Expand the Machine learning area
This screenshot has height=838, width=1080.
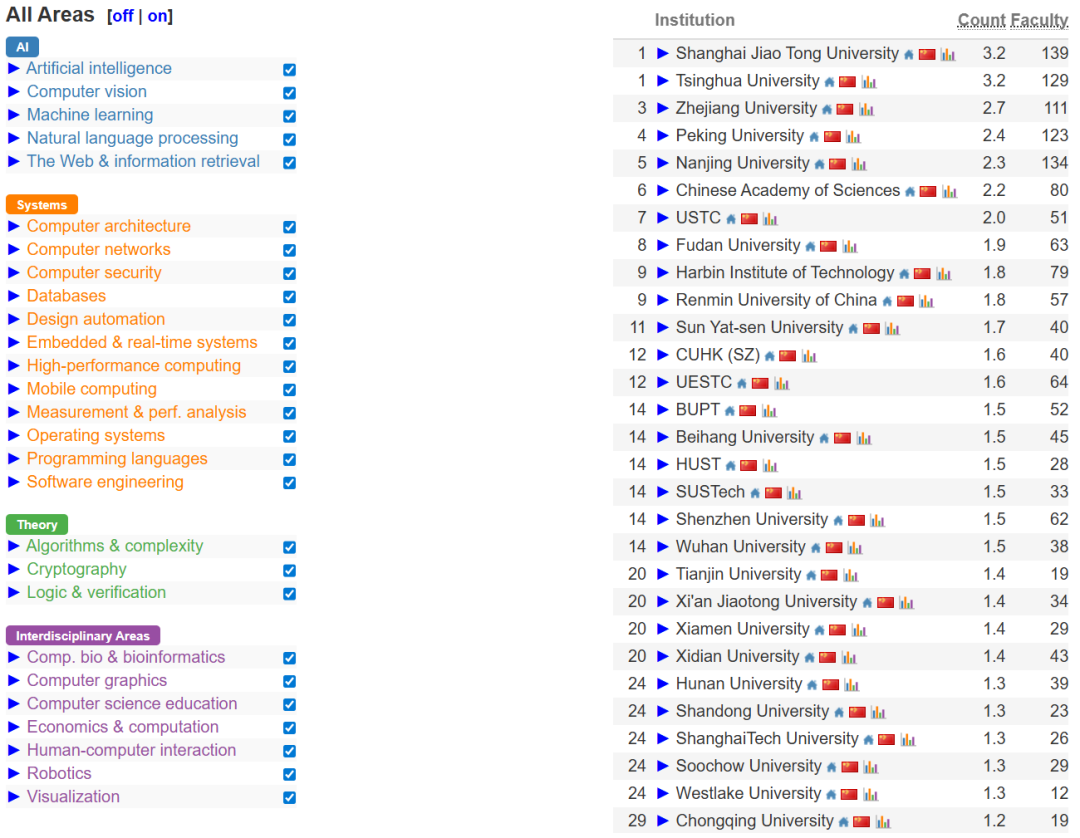click(x=12, y=115)
